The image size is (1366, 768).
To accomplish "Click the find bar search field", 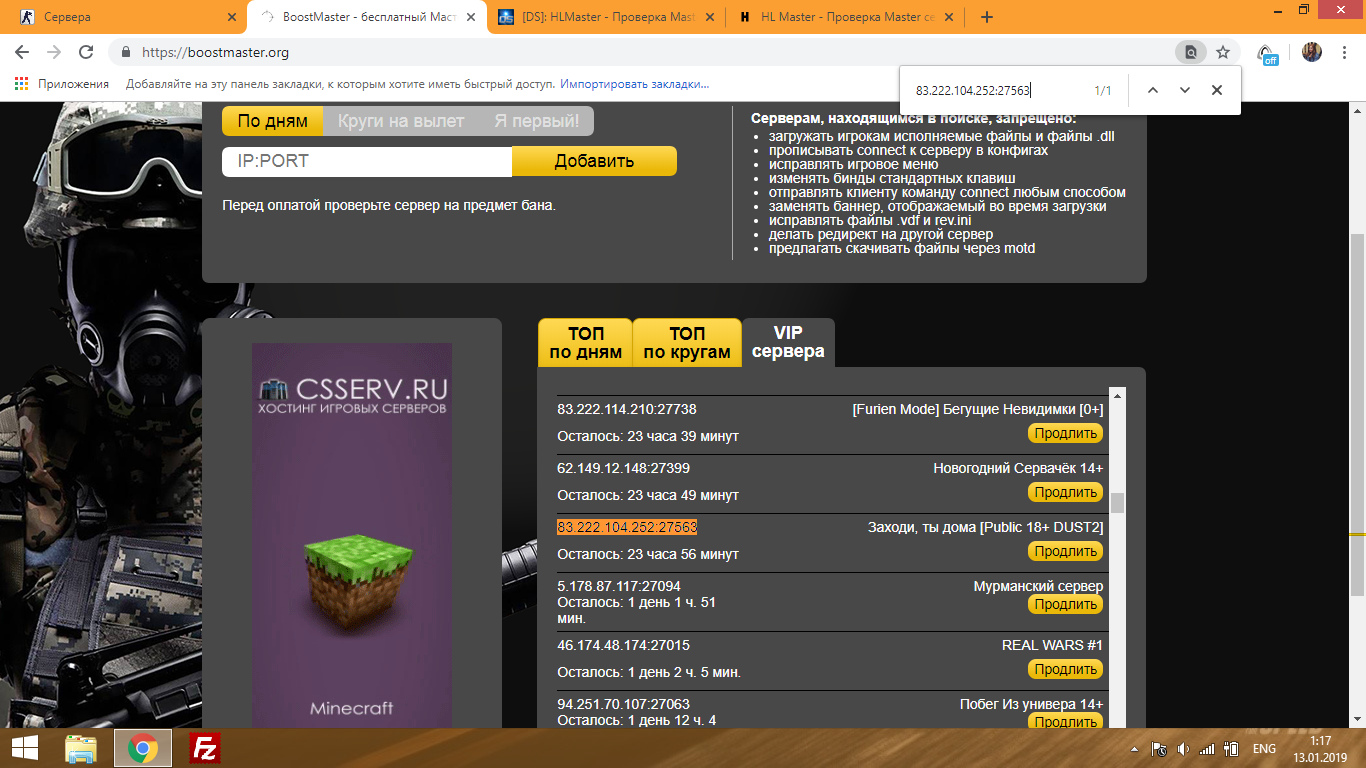I will click(x=1000, y=90).
